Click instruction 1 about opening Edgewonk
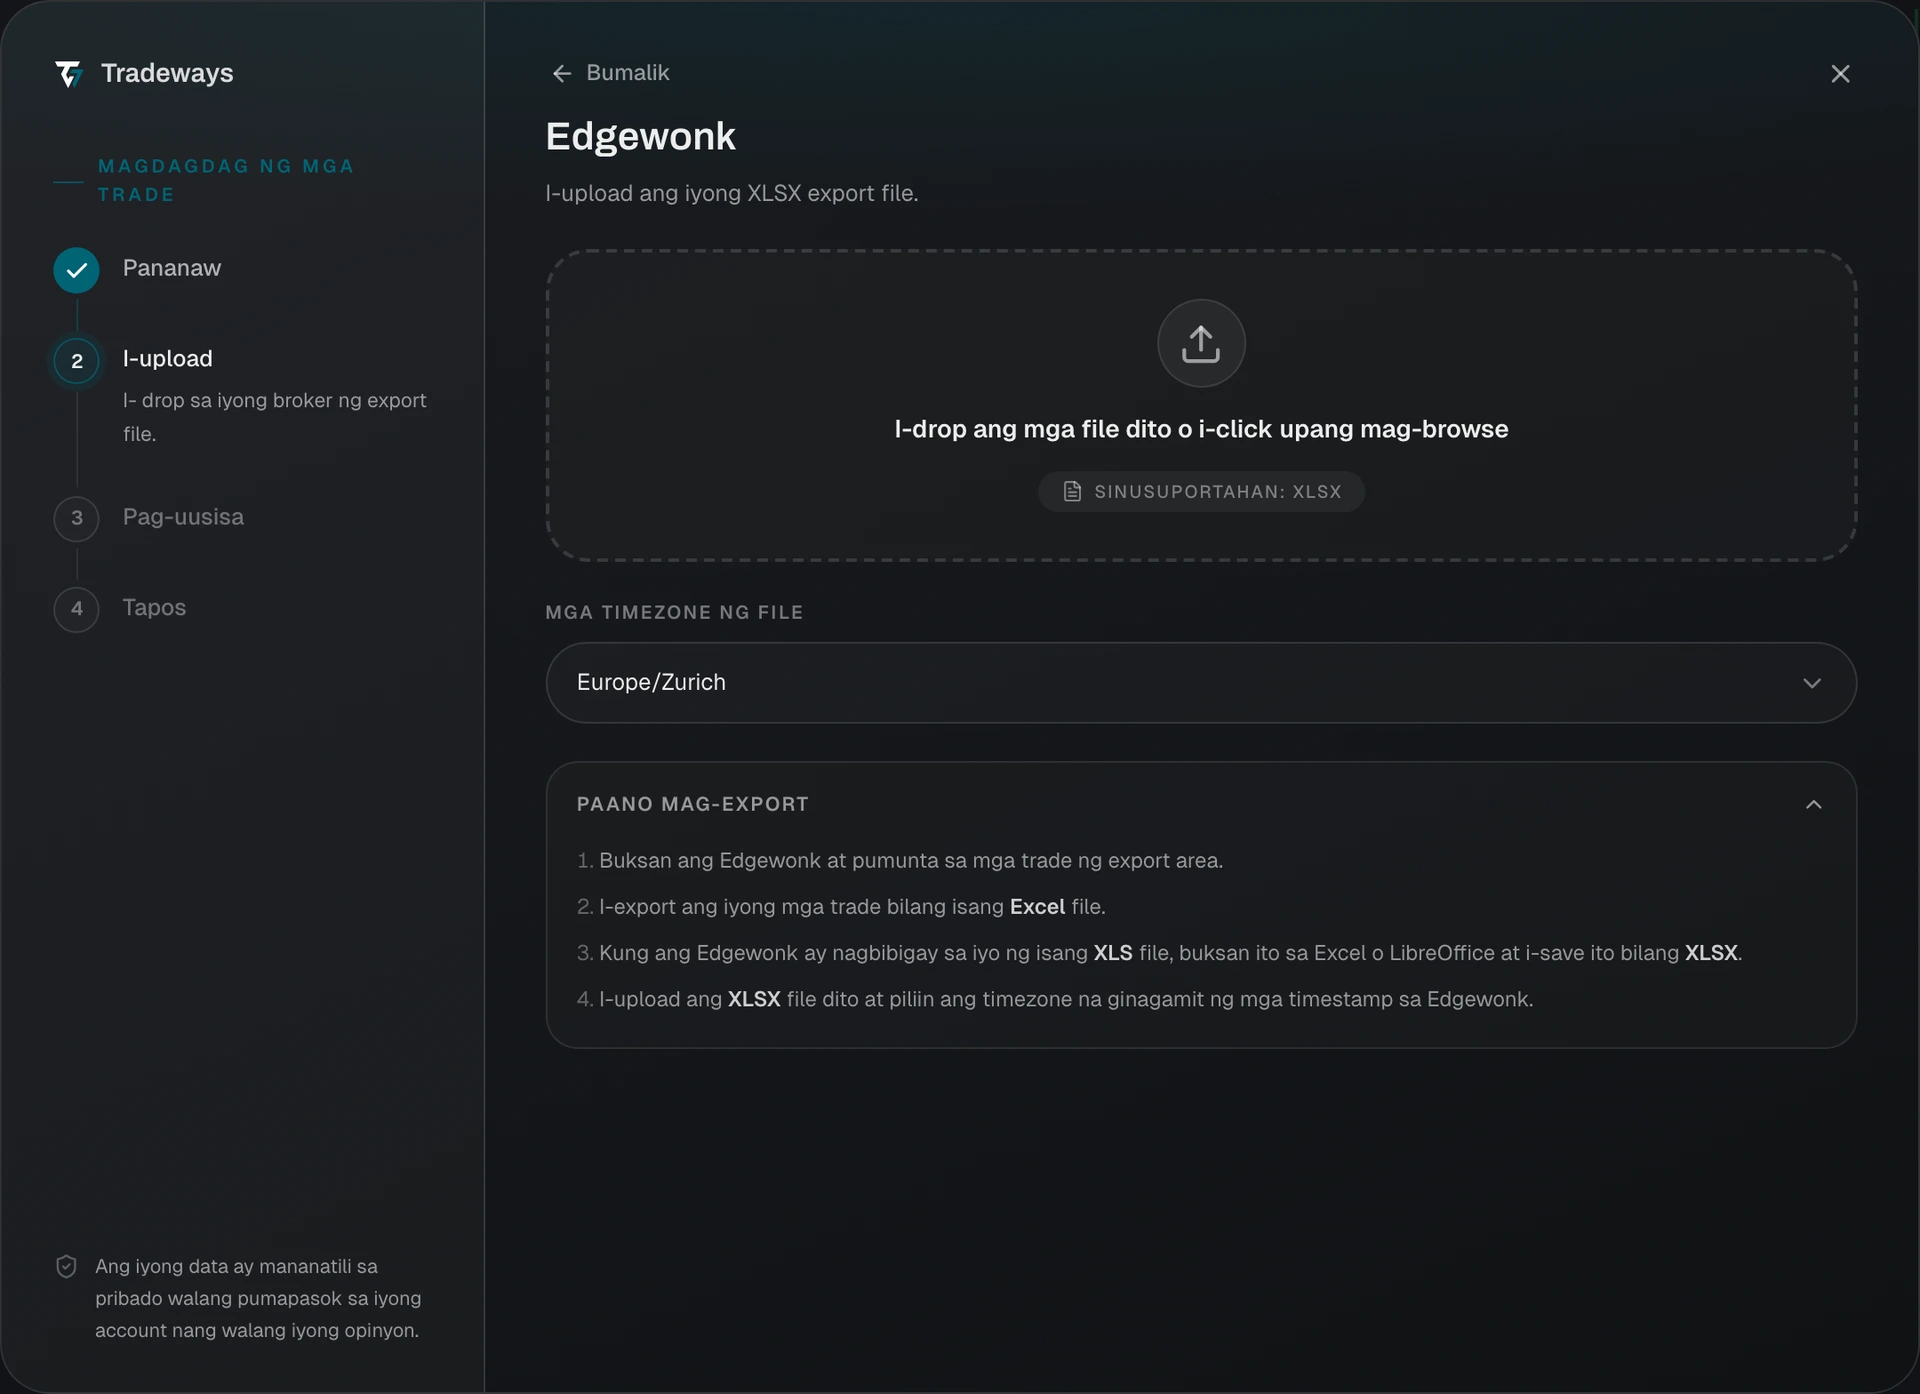Image resolution: width=1920 pixels, height=1394 pixels. (900, 861)
